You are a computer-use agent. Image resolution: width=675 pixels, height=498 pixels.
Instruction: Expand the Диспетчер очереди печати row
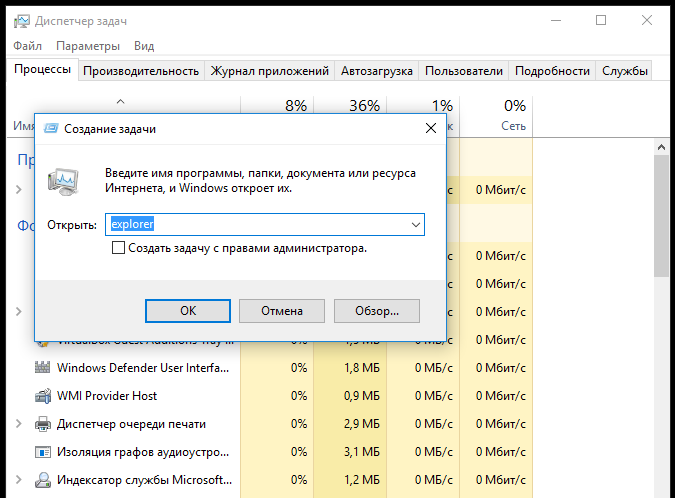[x=19, y=424]
